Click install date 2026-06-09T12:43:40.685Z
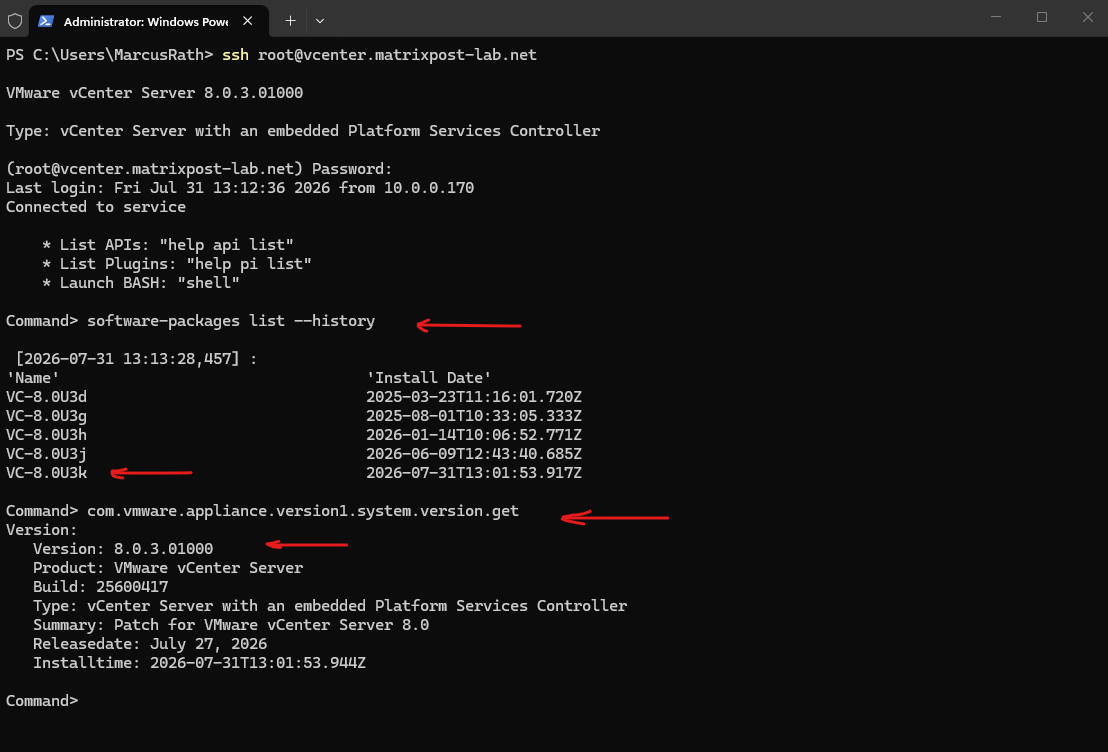Screen dimensions: 1108x752 click(x=474, y=454)
